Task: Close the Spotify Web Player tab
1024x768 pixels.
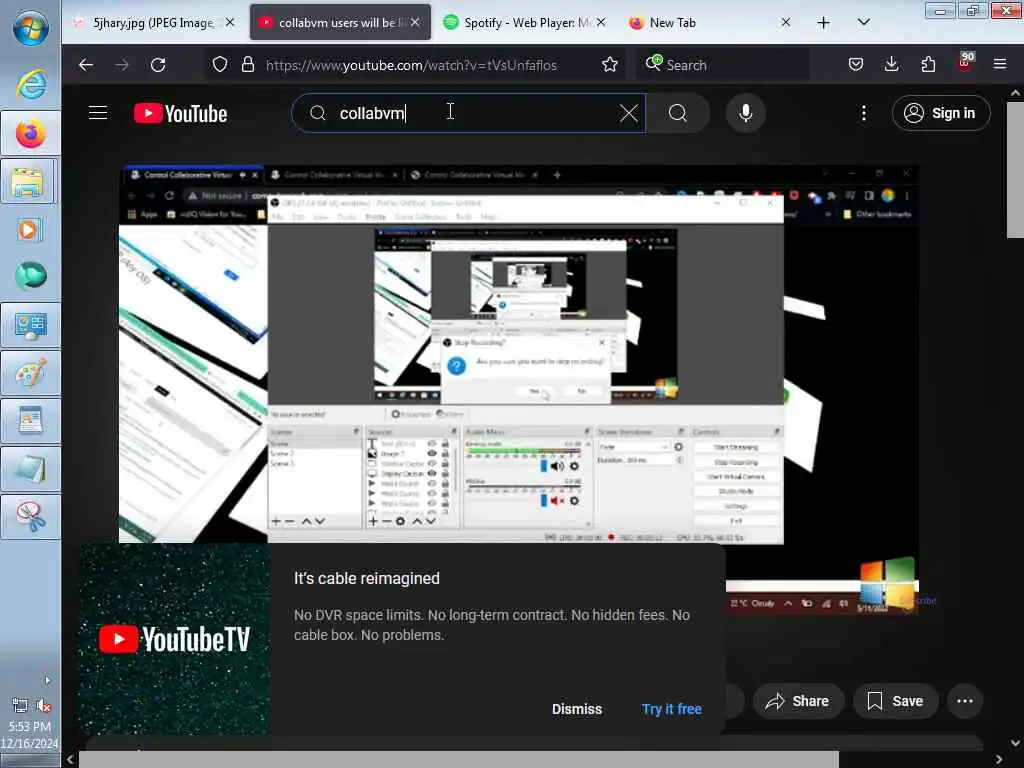Action: tap(601, 23)
